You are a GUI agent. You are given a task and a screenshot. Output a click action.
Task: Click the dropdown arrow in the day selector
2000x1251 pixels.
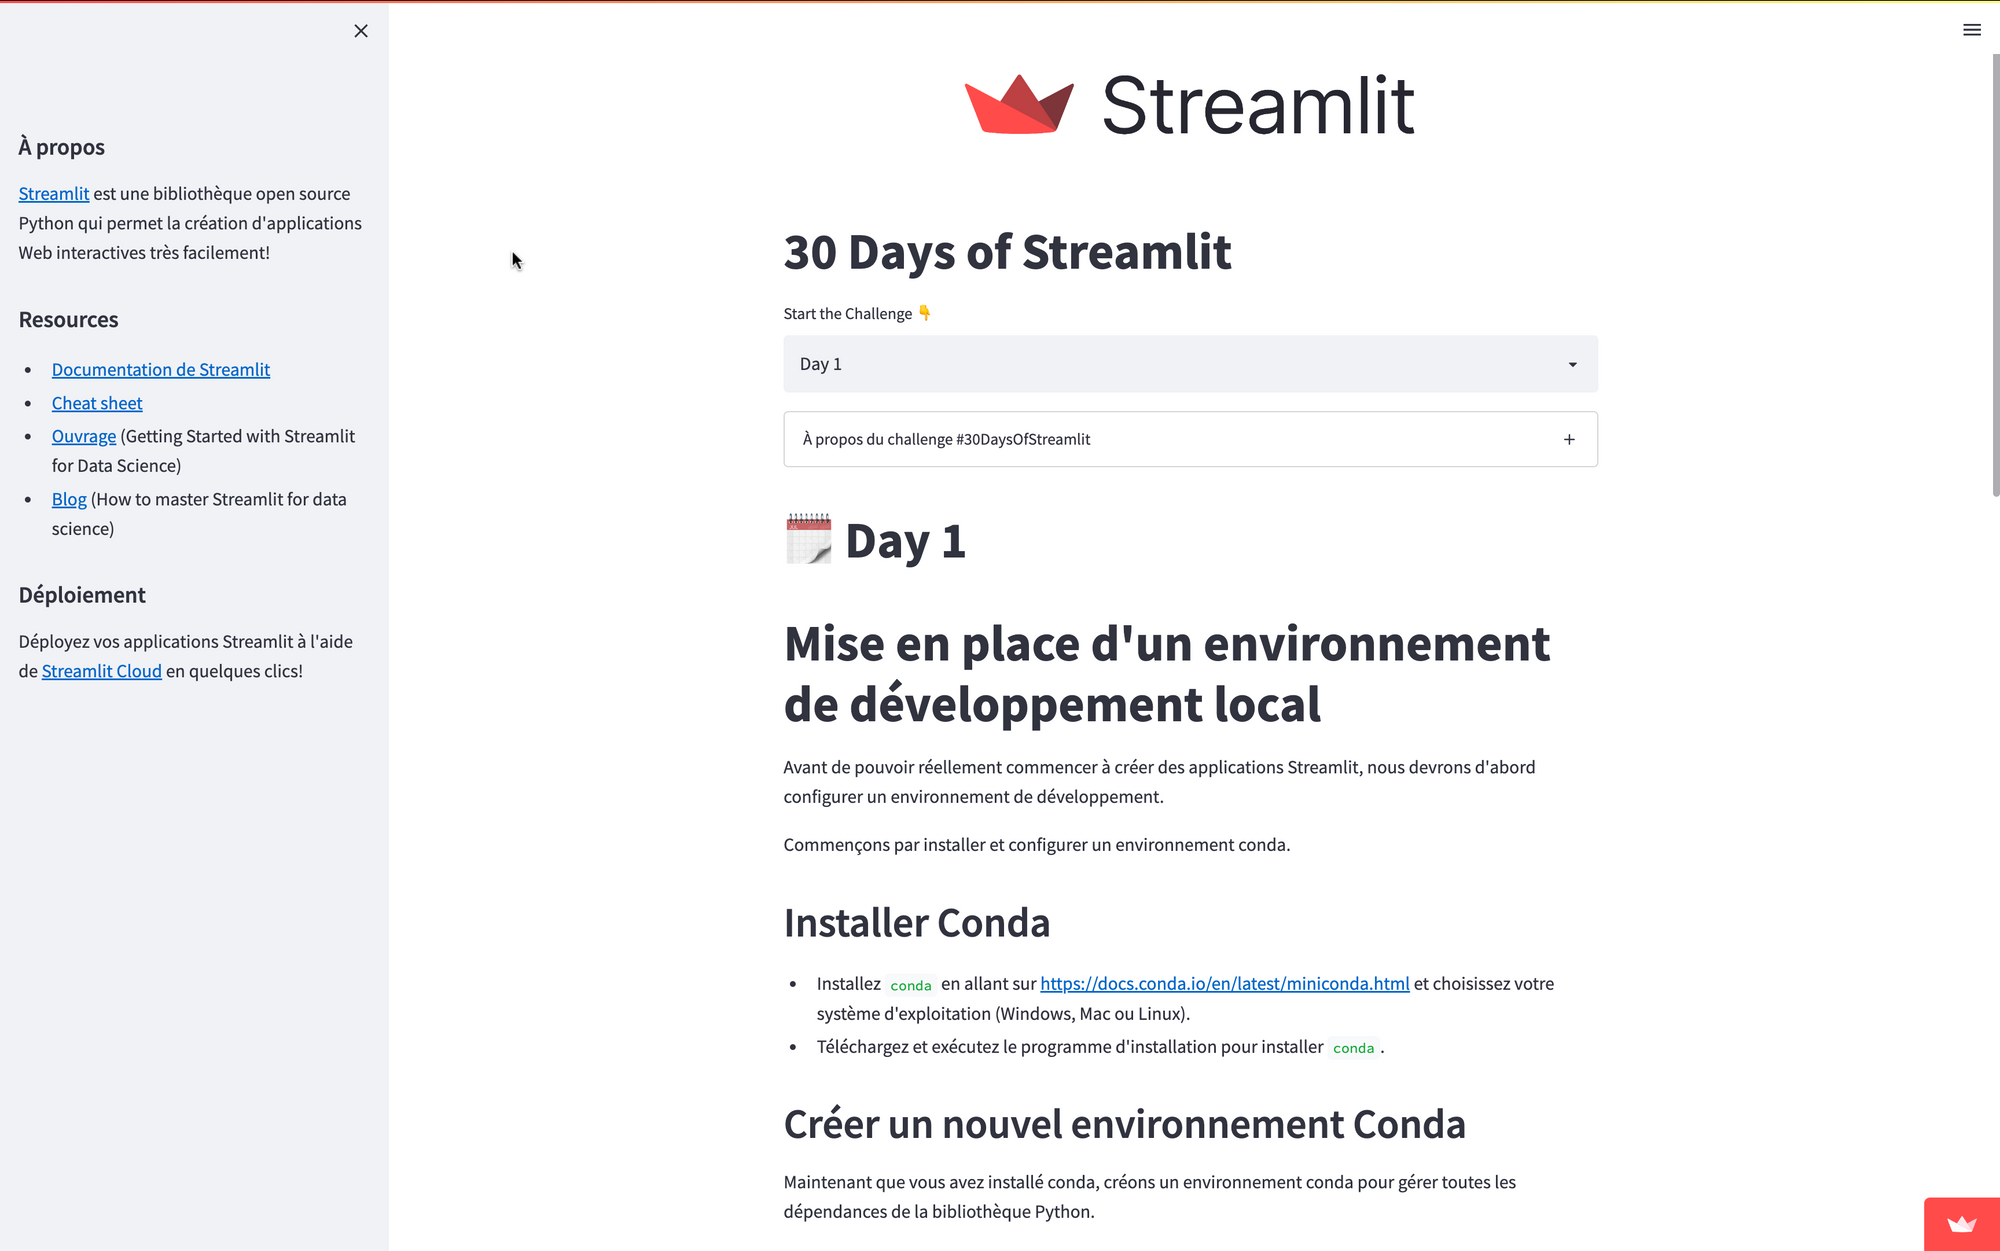tap(1572, 365)
